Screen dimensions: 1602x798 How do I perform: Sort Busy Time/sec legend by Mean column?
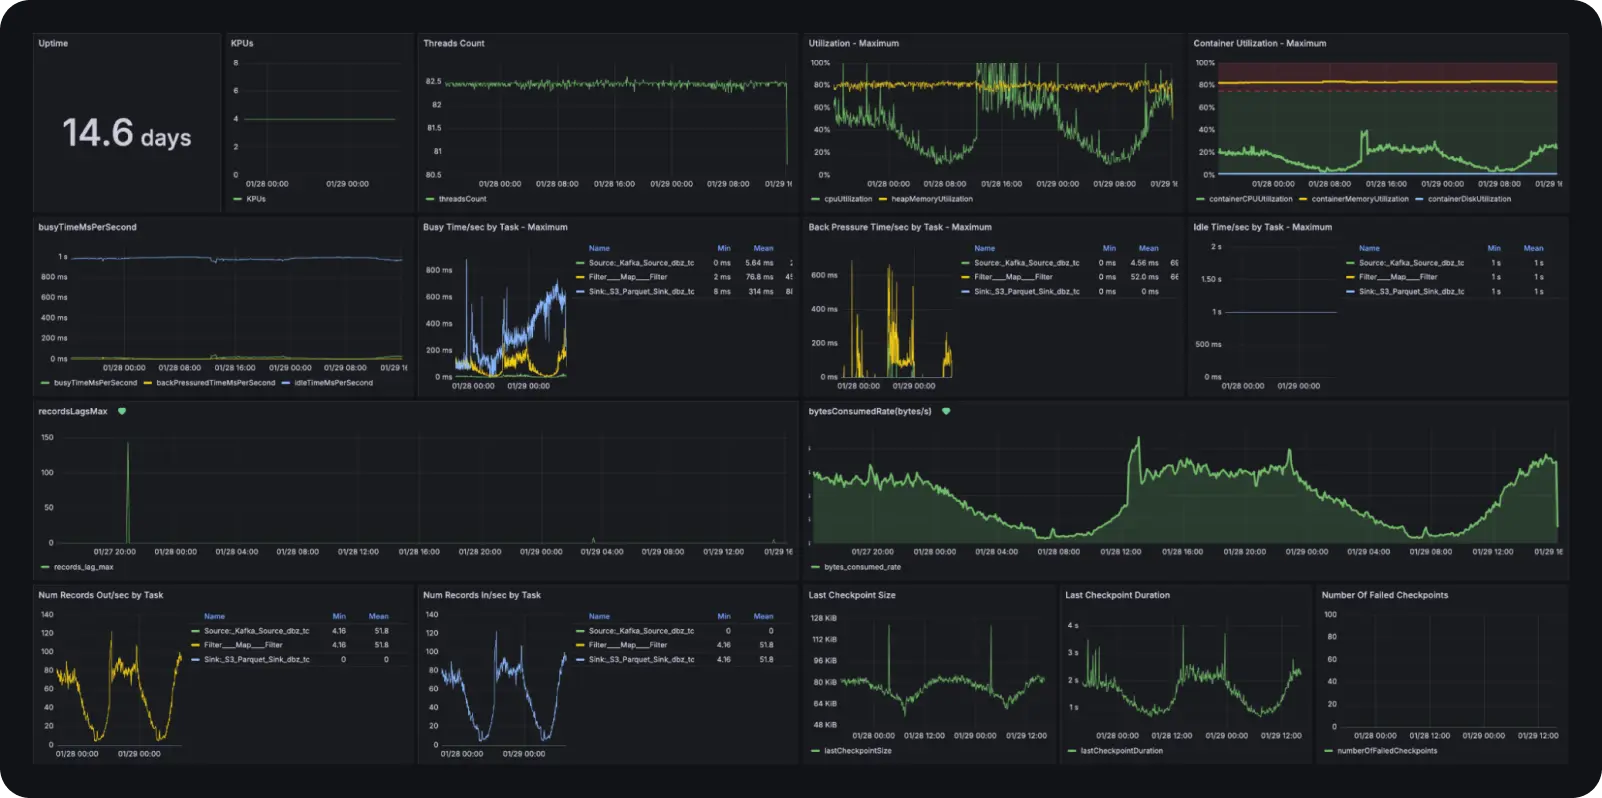763,248
